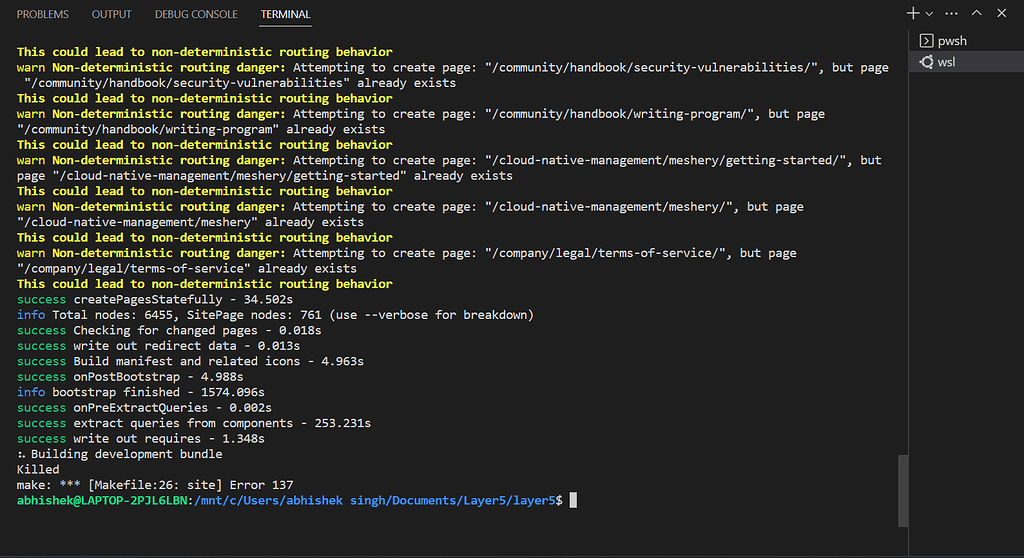The width and height of the screenshot is (1024, 558).
Task: Open the terminal panel more actions menu
Action: pos(952,14)
